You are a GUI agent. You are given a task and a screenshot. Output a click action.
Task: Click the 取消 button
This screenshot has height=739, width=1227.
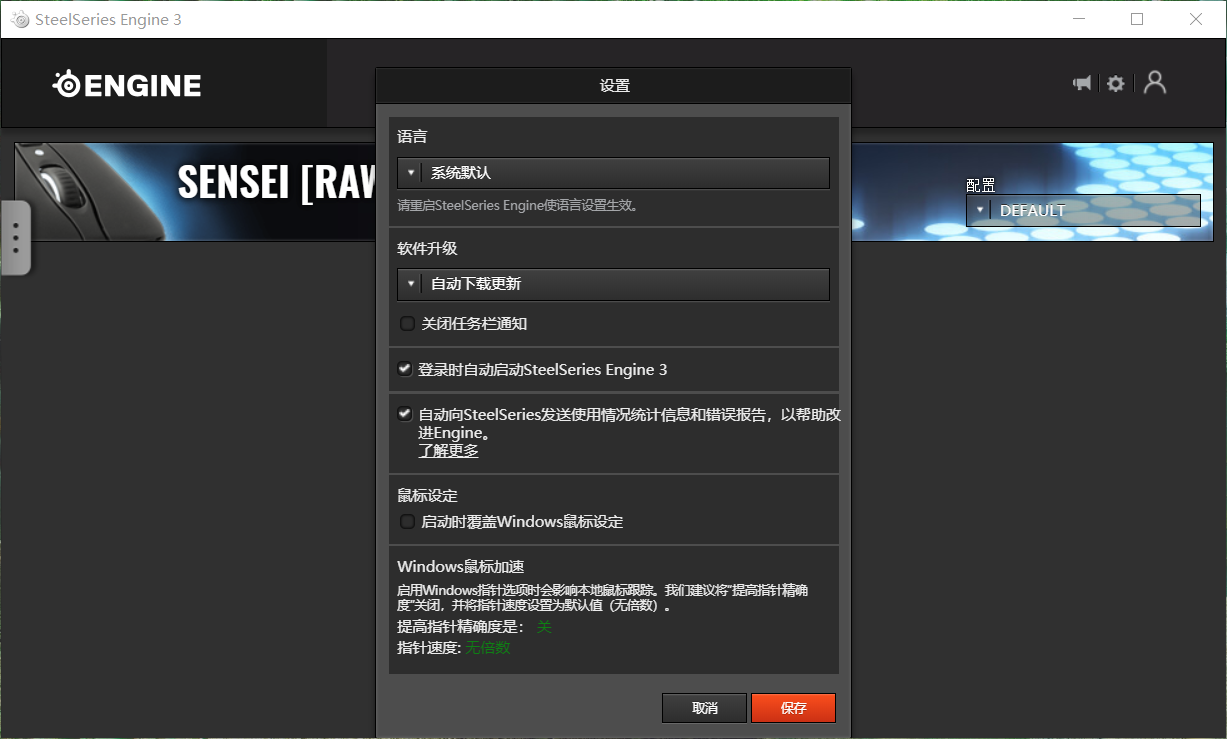704,708
